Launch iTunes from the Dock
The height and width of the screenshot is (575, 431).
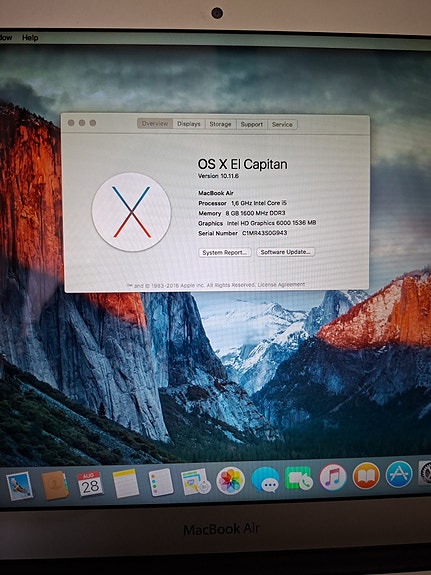point(333,477)
